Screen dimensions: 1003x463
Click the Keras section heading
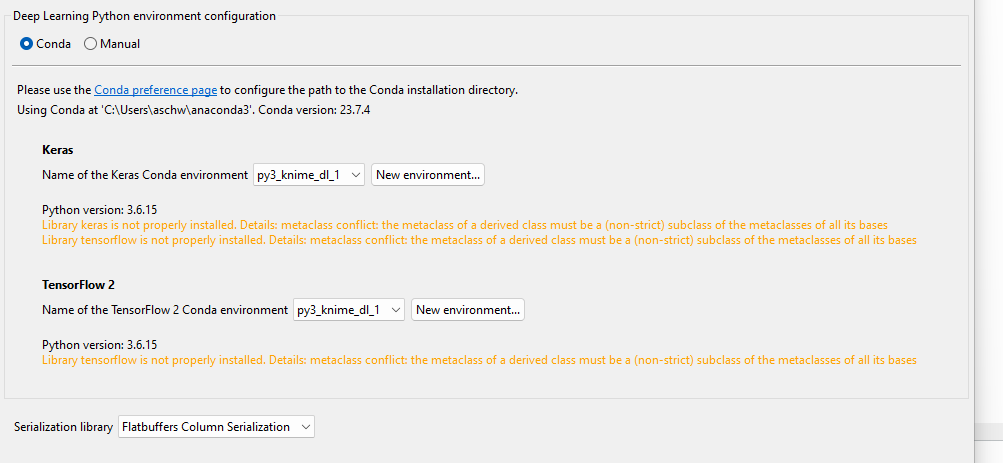pos(58,149)
